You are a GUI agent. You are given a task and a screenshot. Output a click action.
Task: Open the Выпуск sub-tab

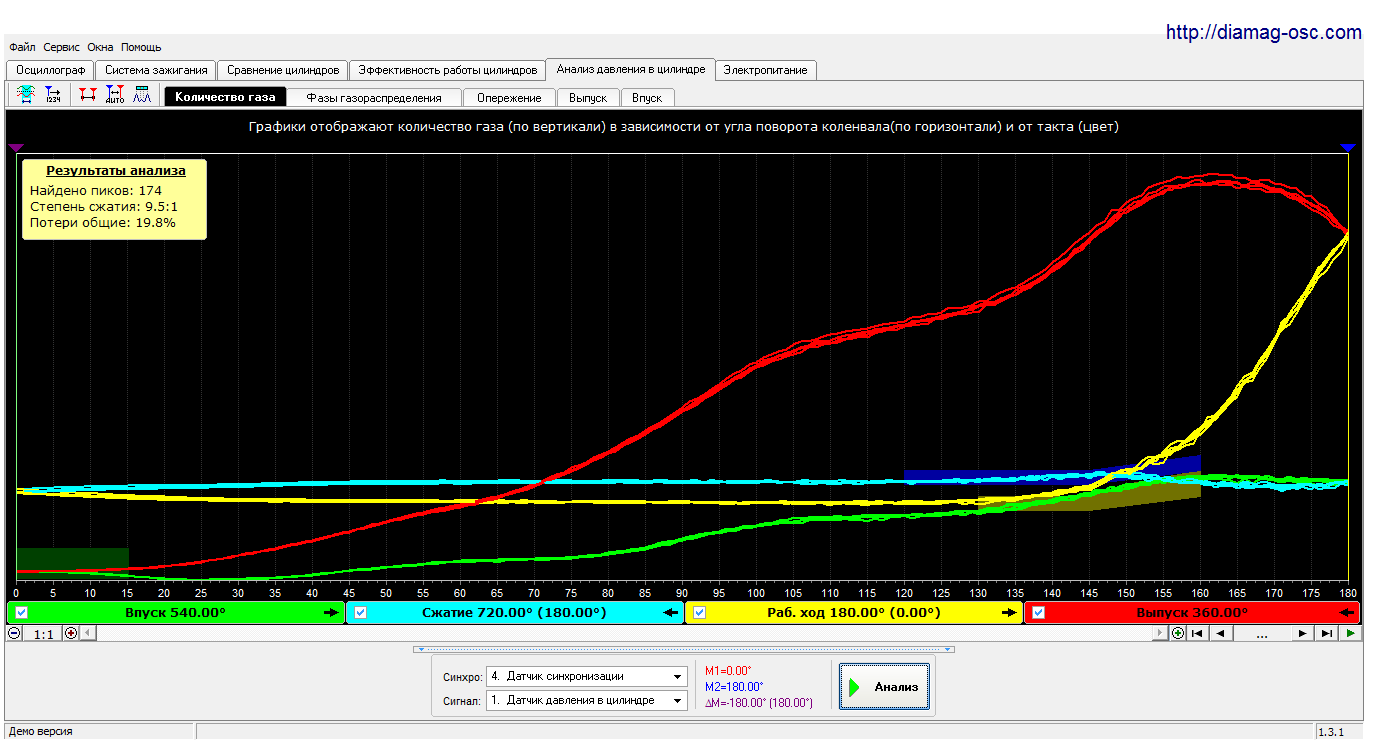[x=588, y=98]
